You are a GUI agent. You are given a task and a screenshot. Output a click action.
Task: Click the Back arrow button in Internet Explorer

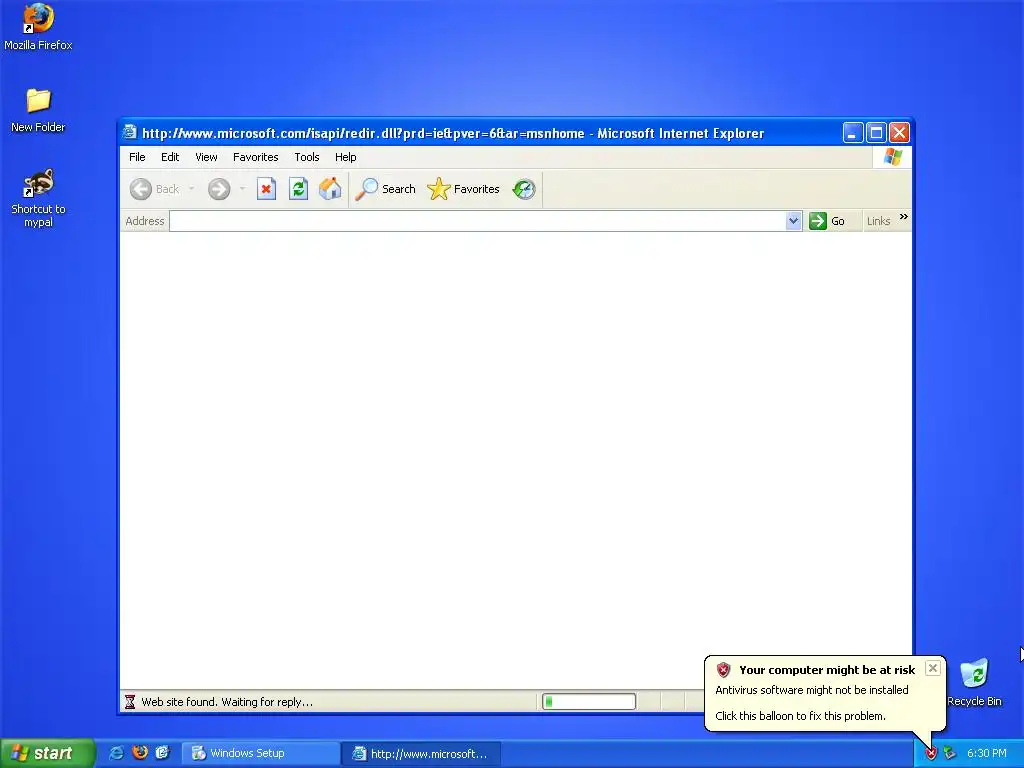pos(154,189)
